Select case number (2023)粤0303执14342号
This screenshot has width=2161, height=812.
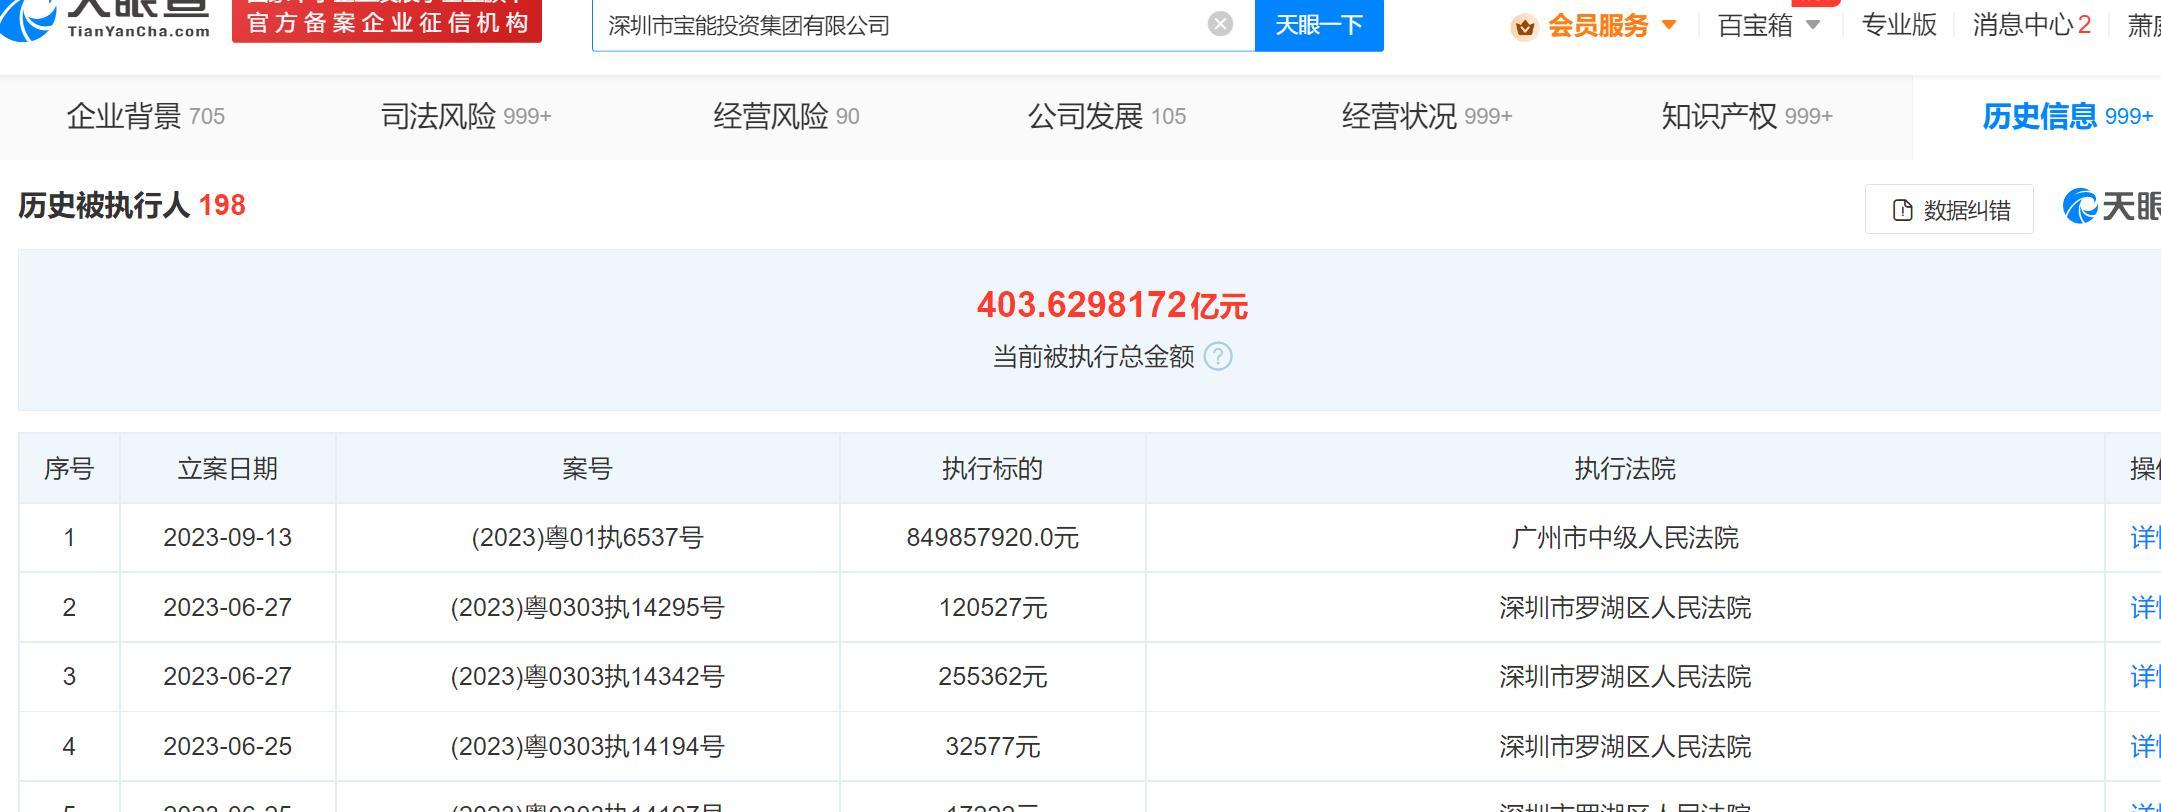tap(587, 677)
